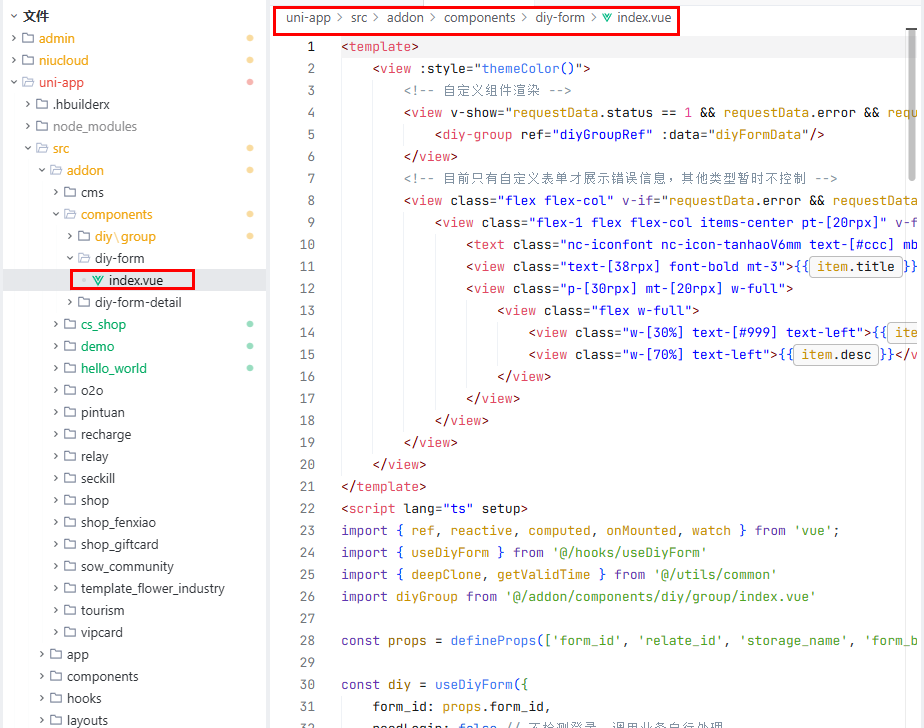This screenshot has height=728, width=924.
Task: Click the 'uni-app' breadcrumb link
Action: 308,18
